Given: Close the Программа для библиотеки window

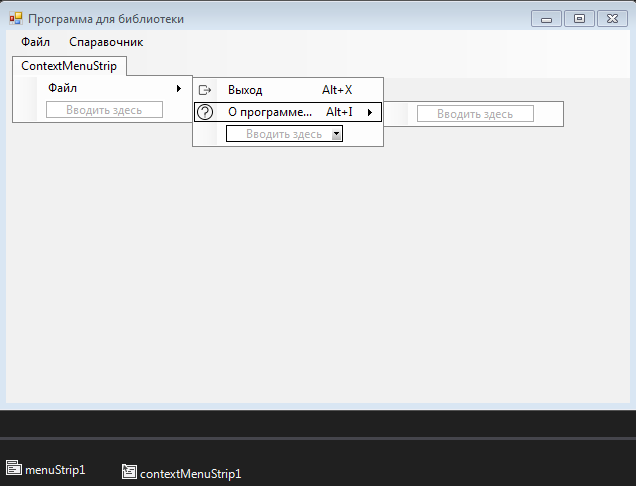Looking at the screenshot, I should coord(612,19).
